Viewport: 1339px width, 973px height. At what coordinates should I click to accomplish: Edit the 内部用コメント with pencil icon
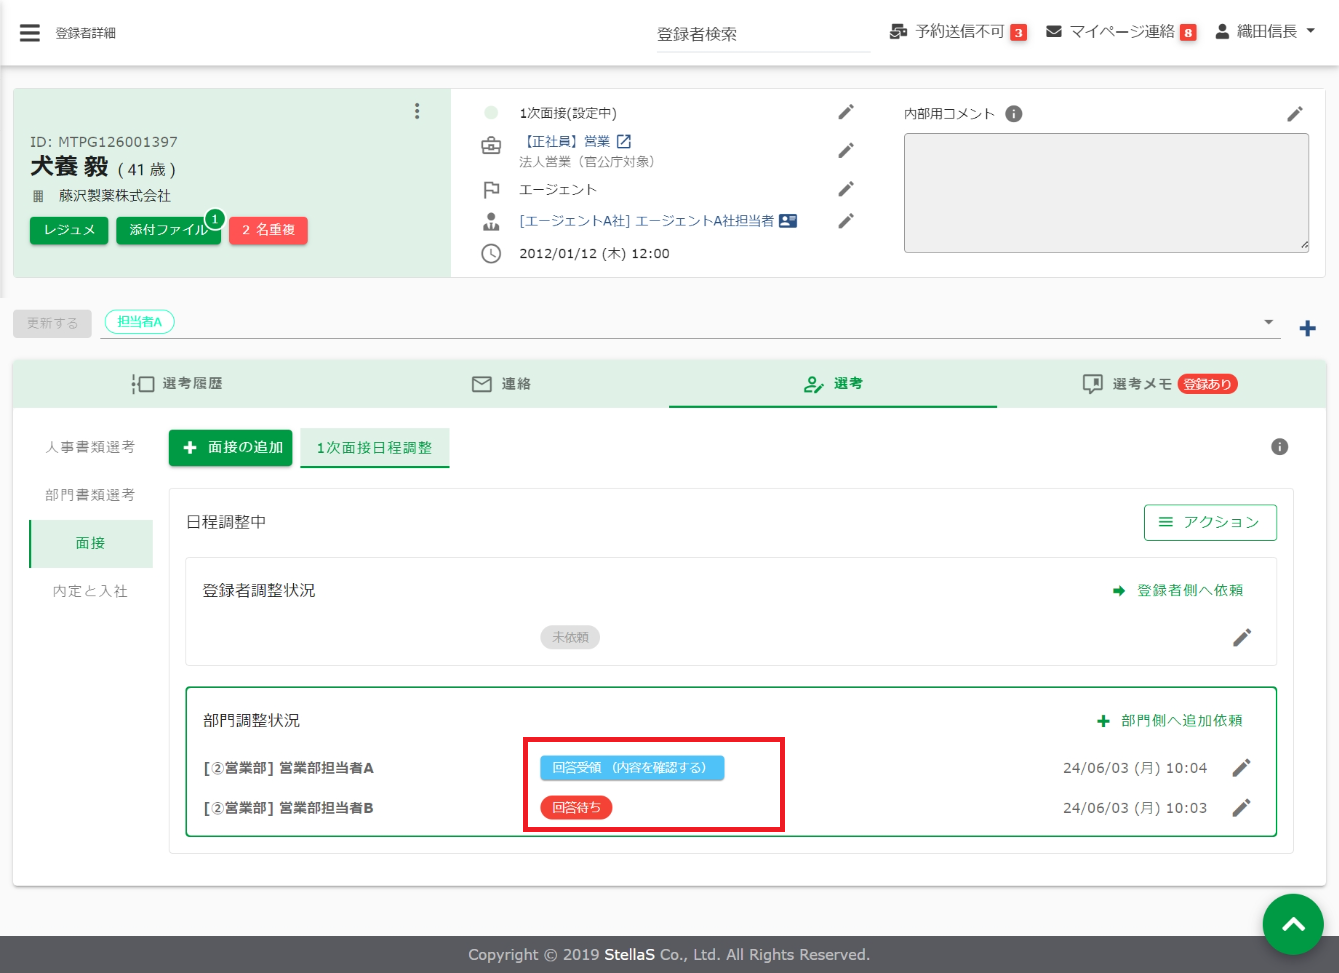point(1295,114)
